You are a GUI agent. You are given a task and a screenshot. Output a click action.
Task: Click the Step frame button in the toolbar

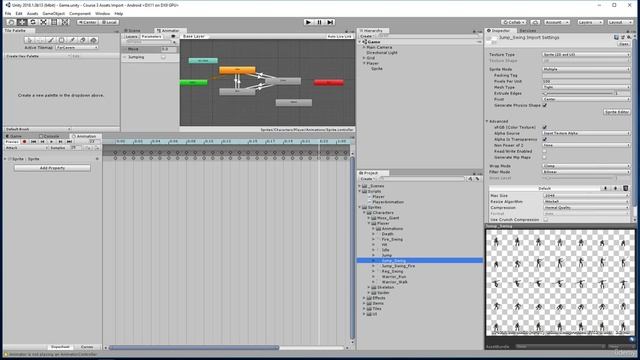click(x=330, y=22)
